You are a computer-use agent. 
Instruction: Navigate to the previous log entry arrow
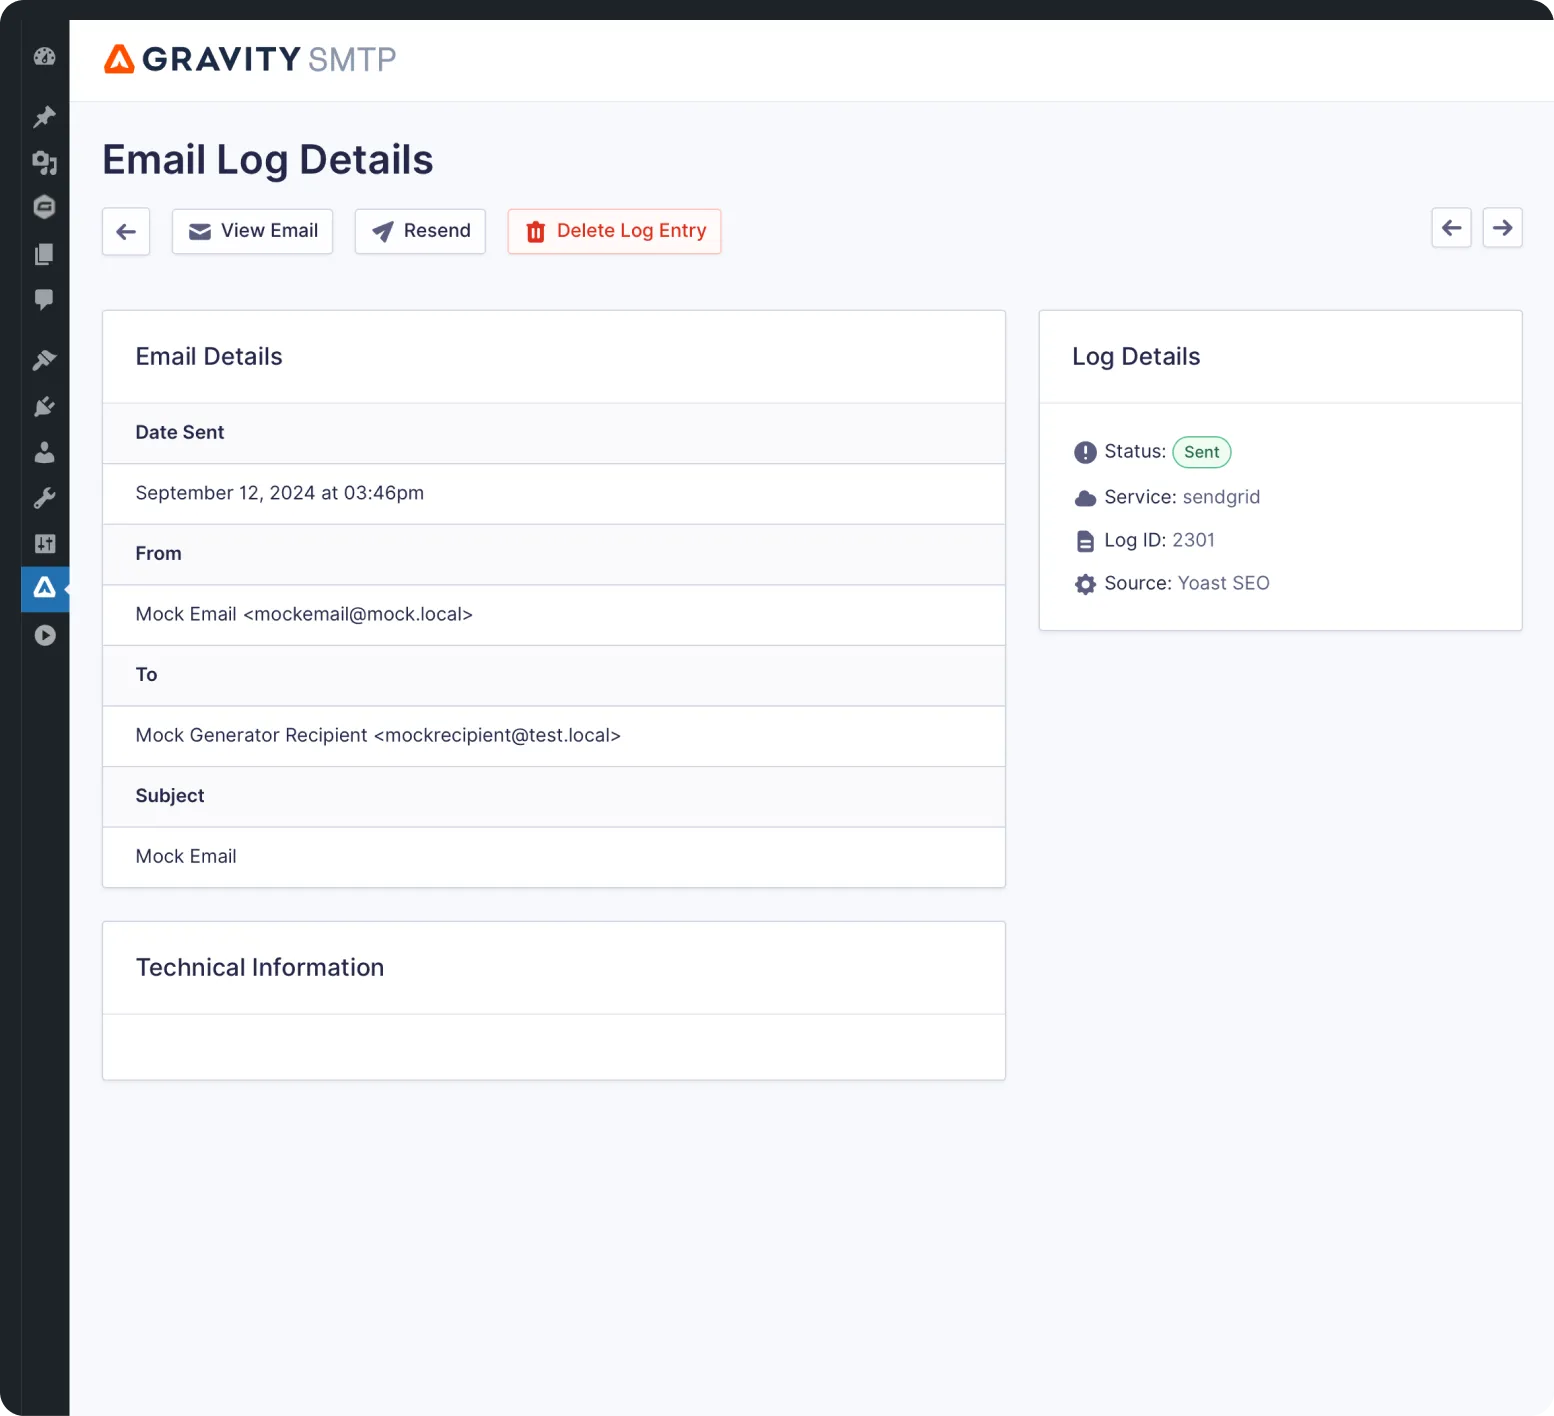point(1451,227)
